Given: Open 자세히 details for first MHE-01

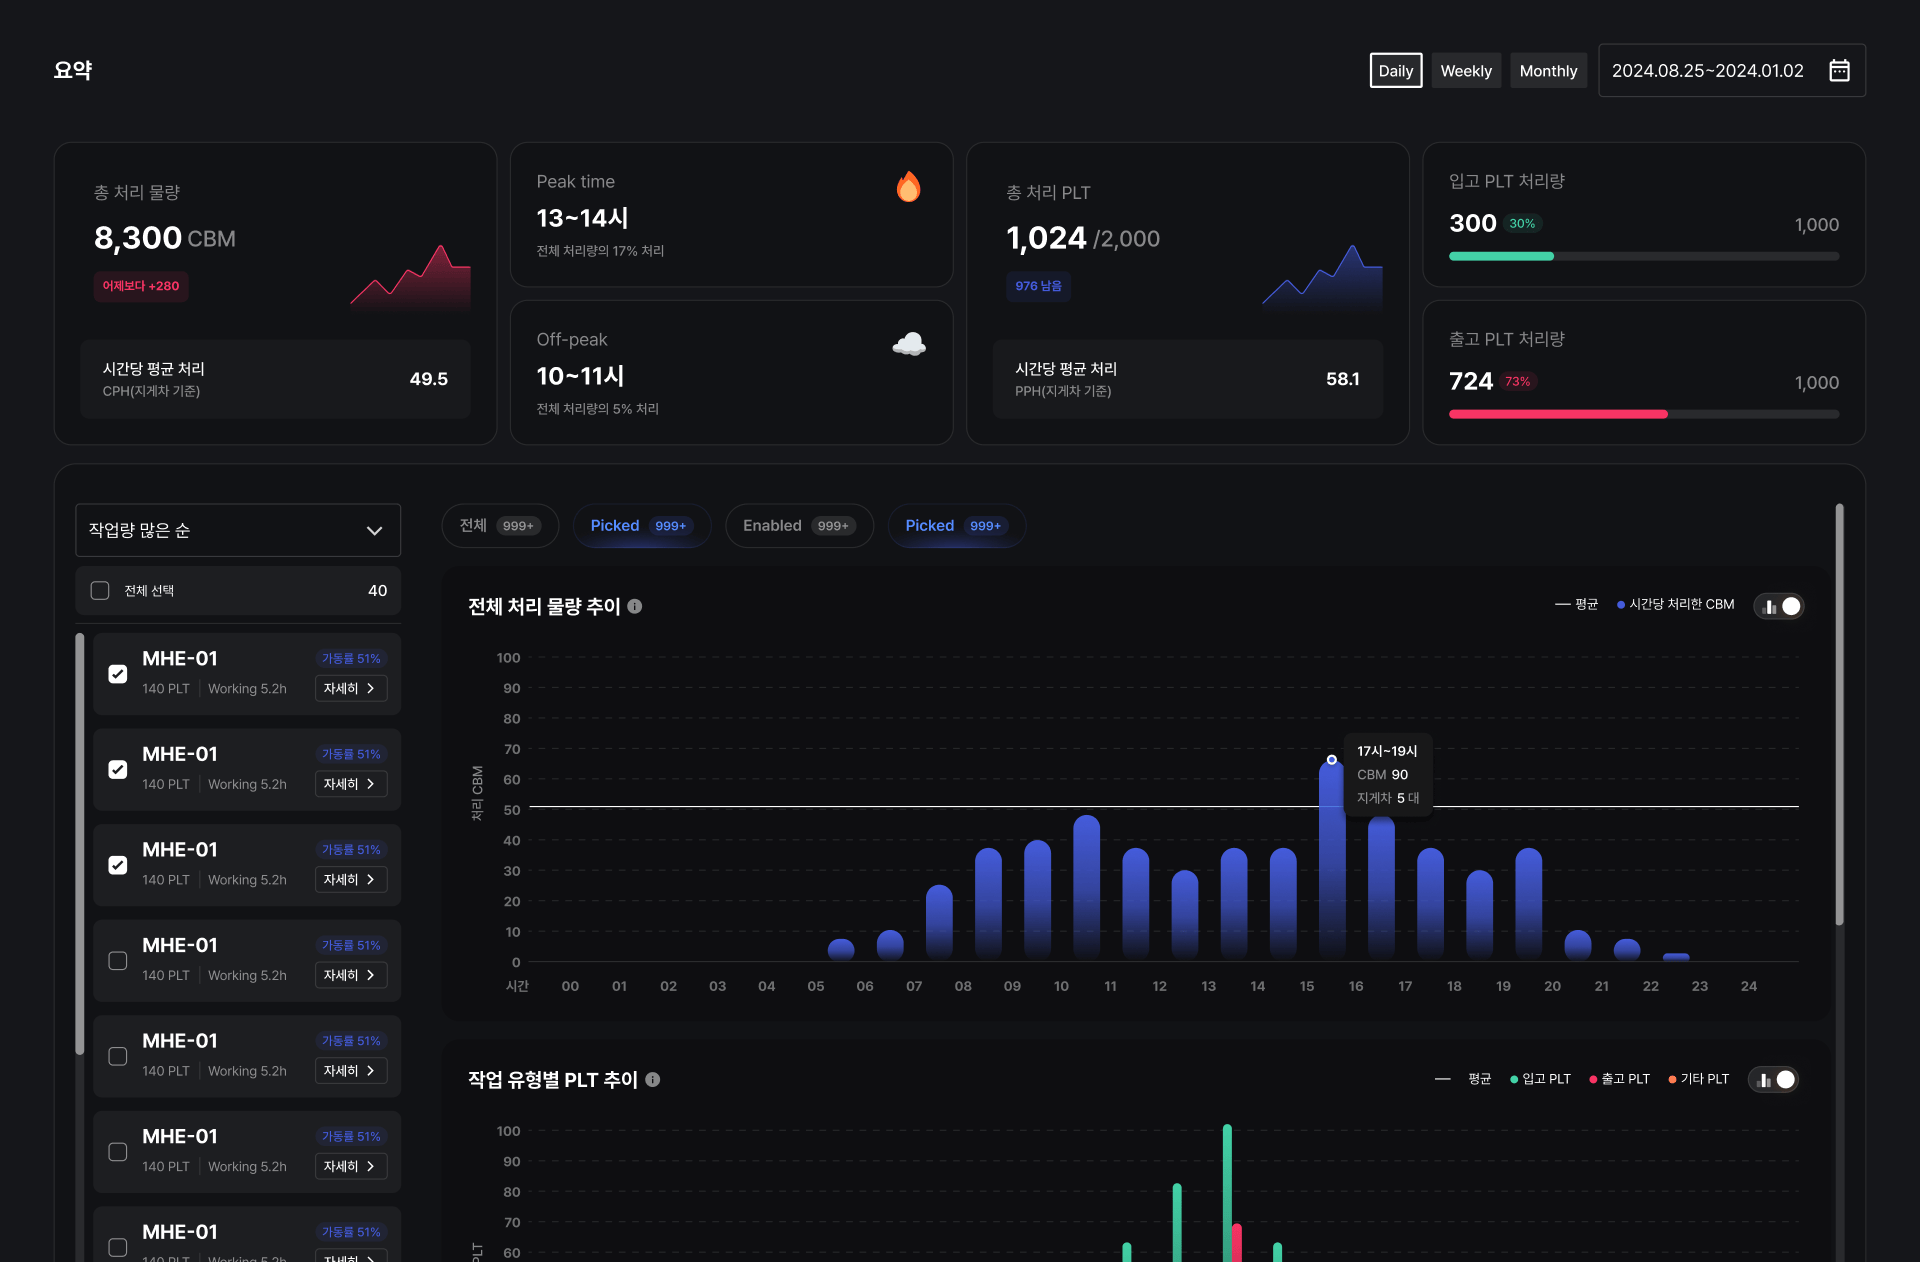Looking at the screenshot, I should point(350,689).
